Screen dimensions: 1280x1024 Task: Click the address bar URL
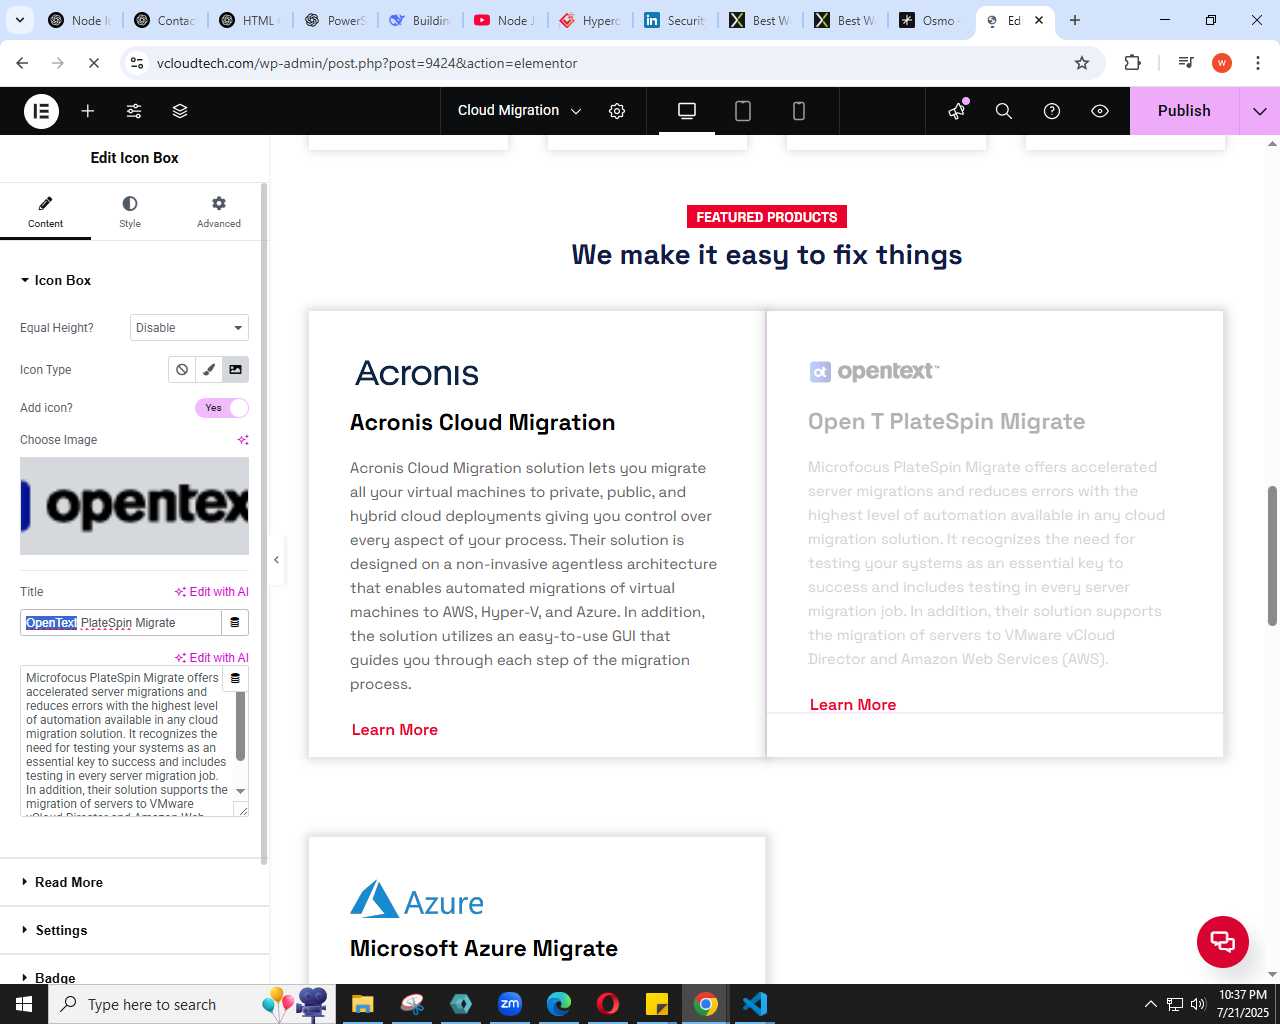367,63
